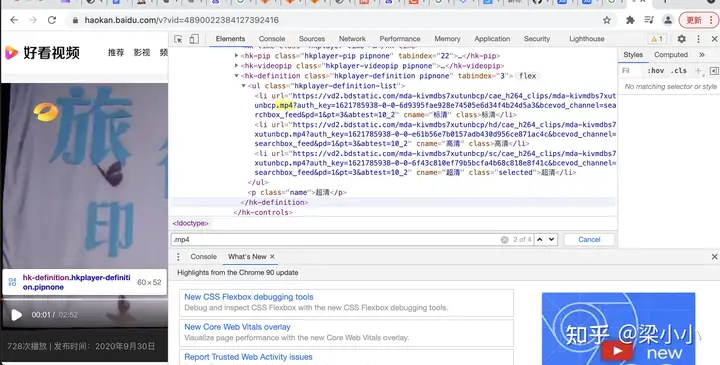Click 推荐 in the site navigation

coord(116,53)
